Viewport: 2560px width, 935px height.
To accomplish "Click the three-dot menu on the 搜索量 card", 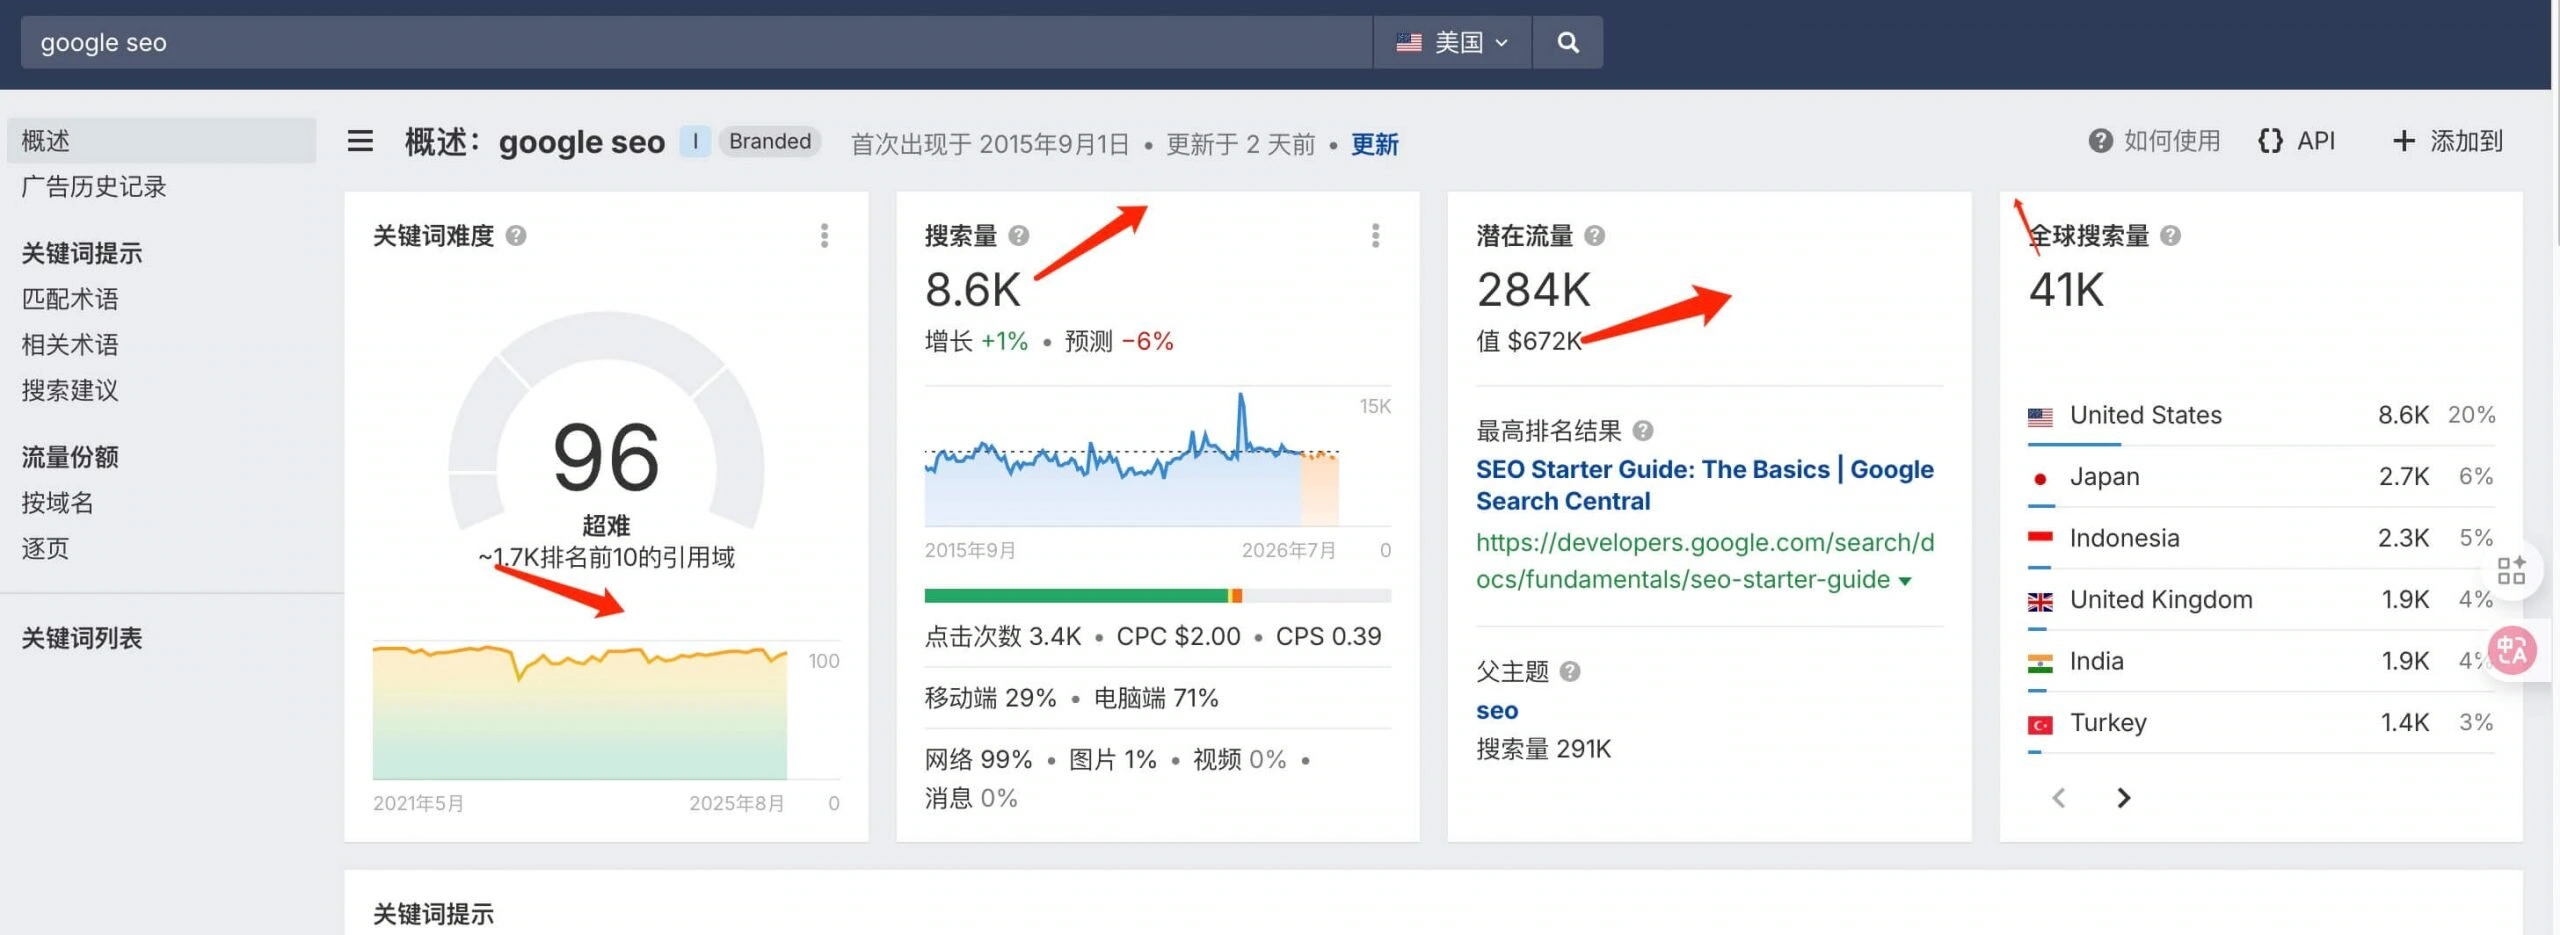I will (1375, 236).
